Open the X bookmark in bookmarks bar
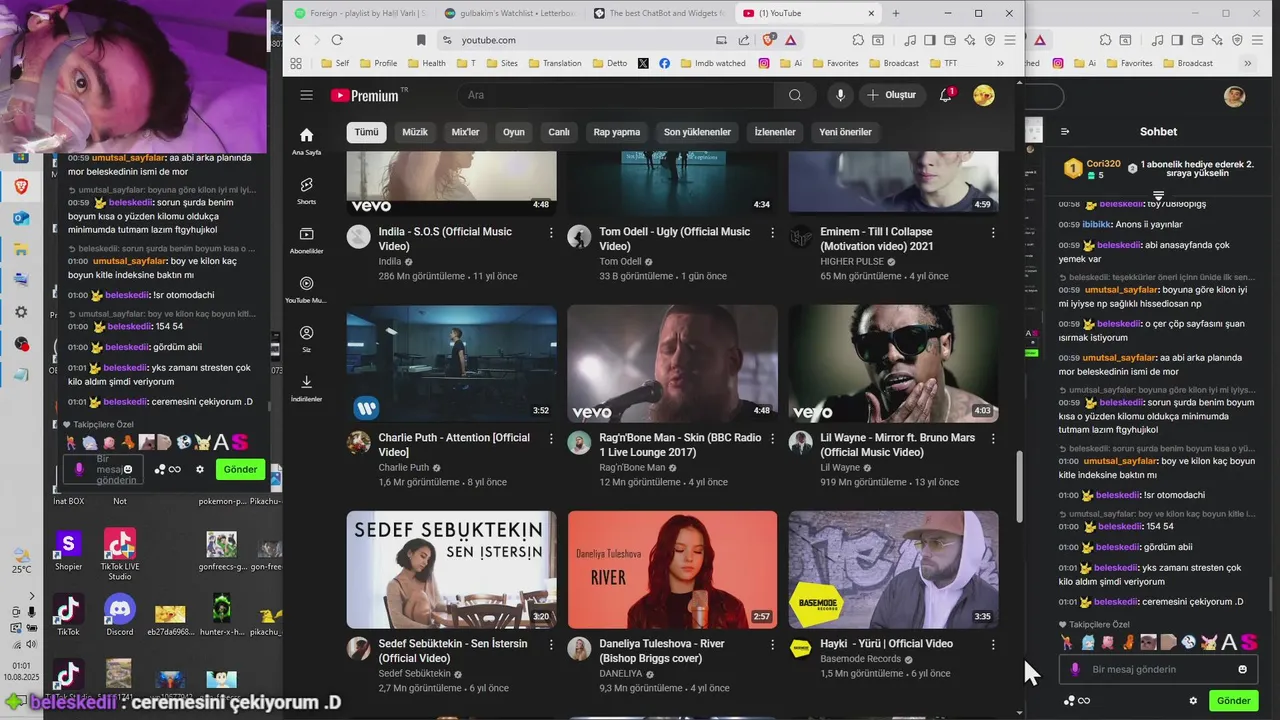 (x=643, y=63)
